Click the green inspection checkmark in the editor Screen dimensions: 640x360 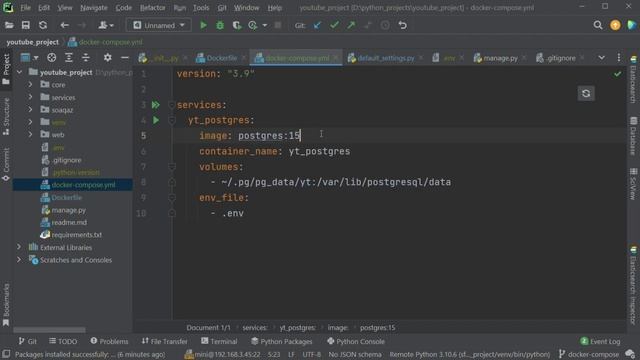[x=618, y=74]
